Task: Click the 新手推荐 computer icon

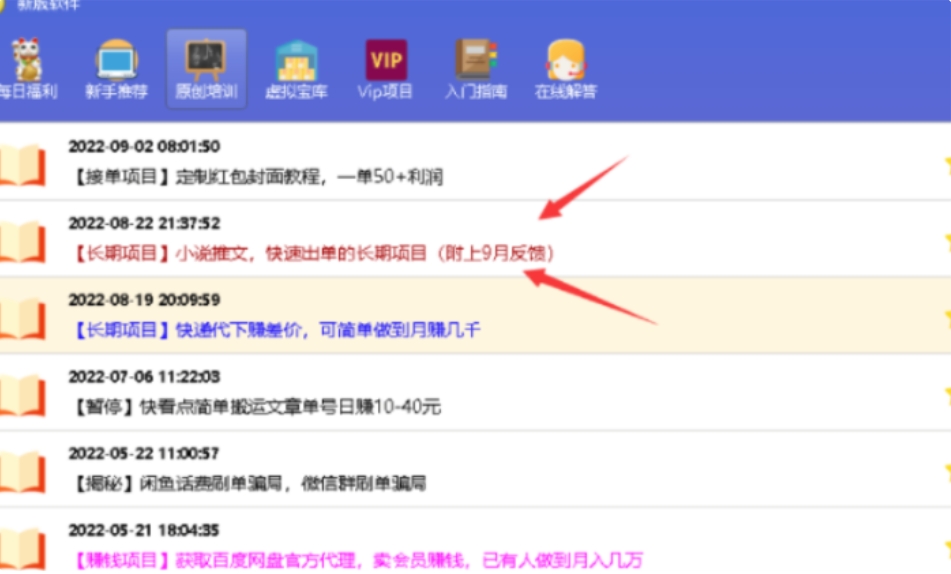Action: [116, 60]
